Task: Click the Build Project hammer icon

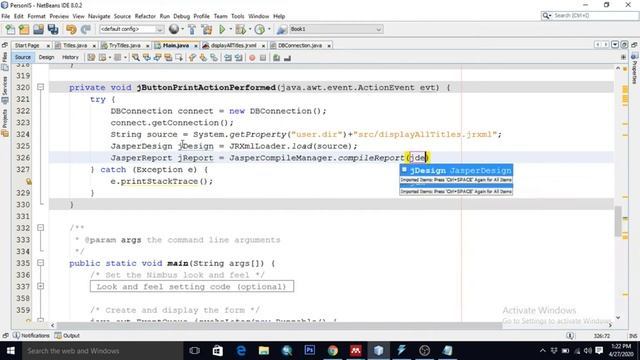Action: [192, 29]
